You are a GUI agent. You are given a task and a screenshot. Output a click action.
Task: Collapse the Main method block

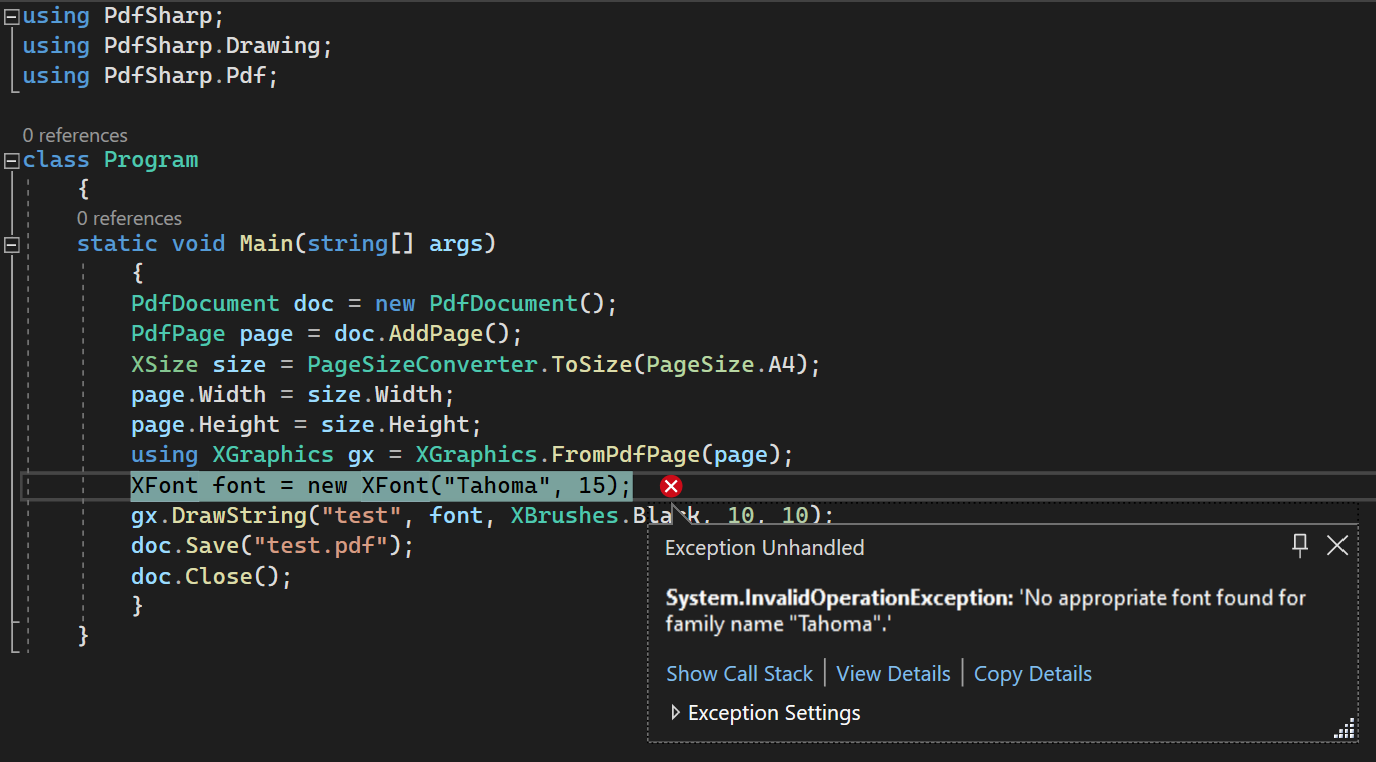11,244
